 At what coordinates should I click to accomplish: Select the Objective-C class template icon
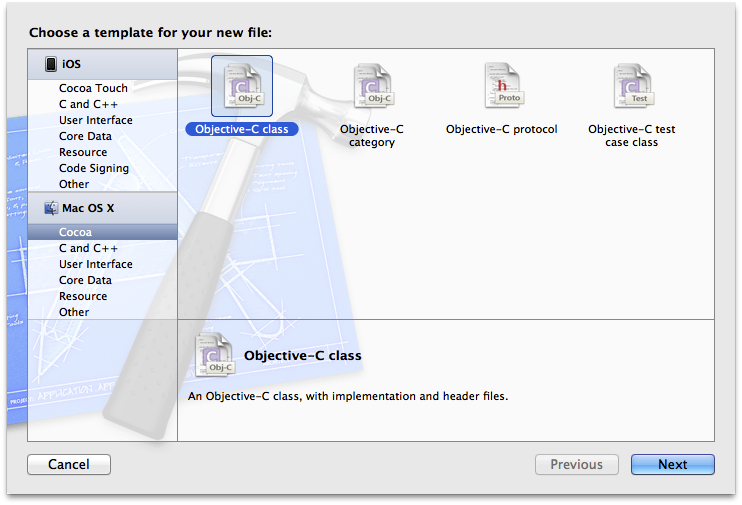coord(242,86)
